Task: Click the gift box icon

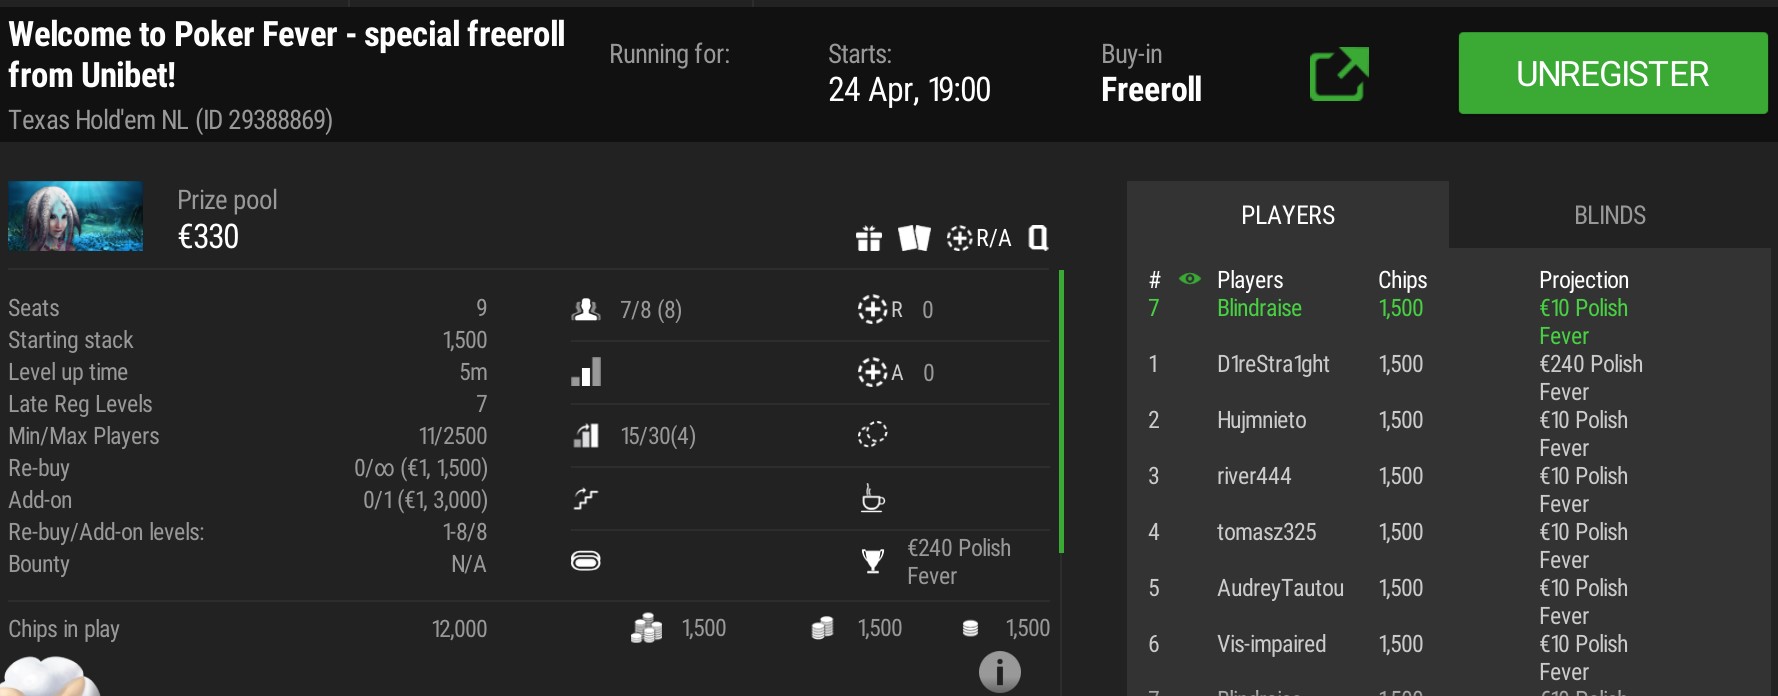Action: (869, 238)
